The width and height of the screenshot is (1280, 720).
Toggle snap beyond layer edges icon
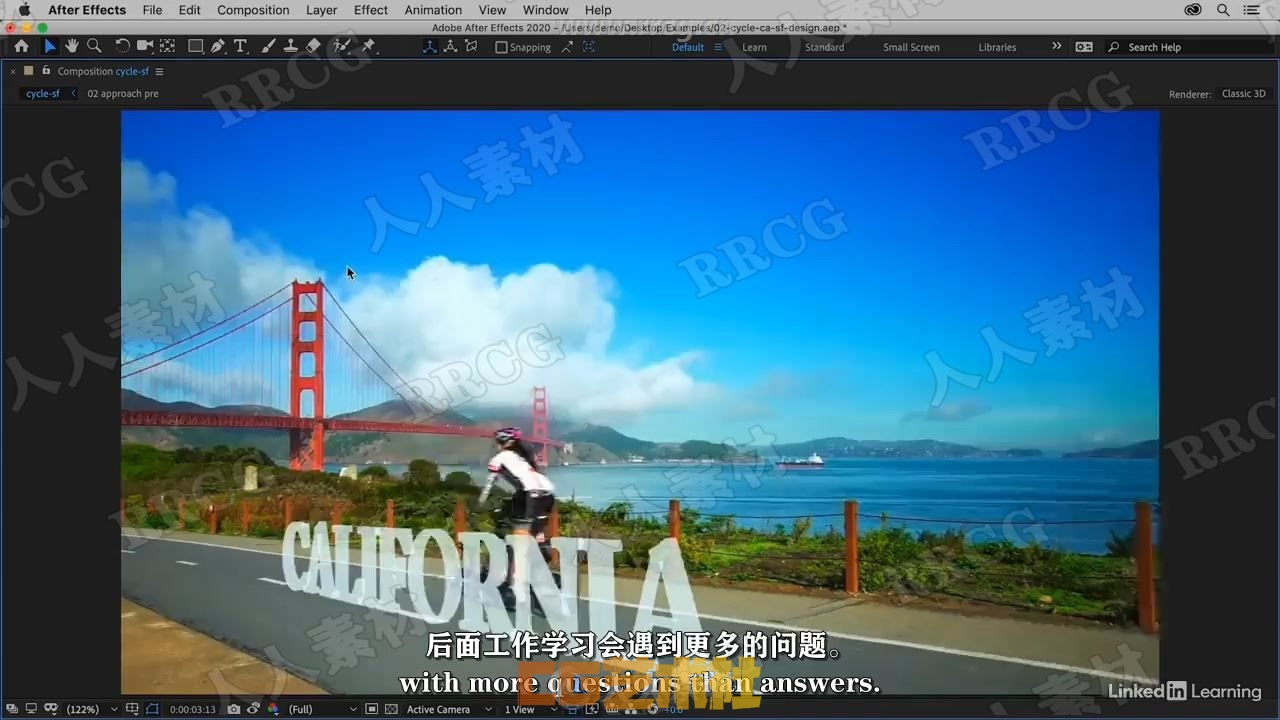pyautogui.click(x=567, y=47)
